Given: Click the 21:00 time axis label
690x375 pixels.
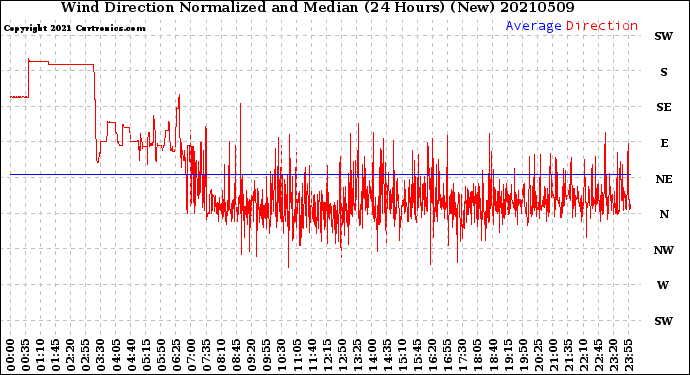Looking at the screenshot, I should (553, 355).
